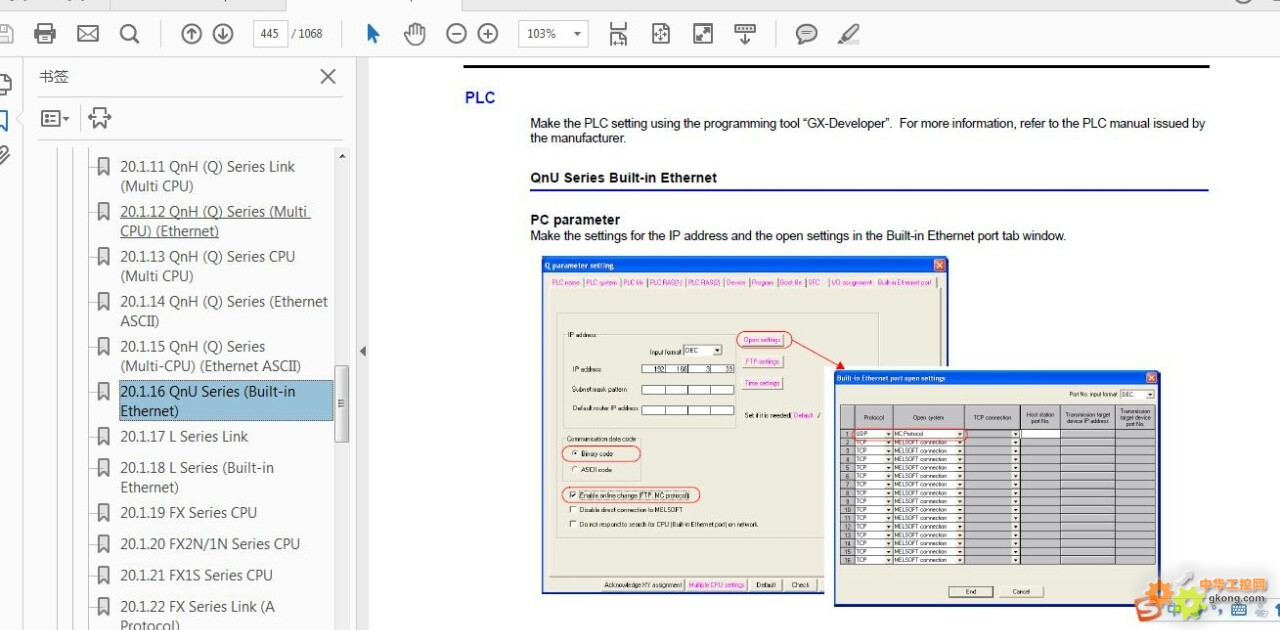Viewport: 1280px width, 630px height.
Task: Select Binary code radio in pictured dialog
Action: (573, 453)
